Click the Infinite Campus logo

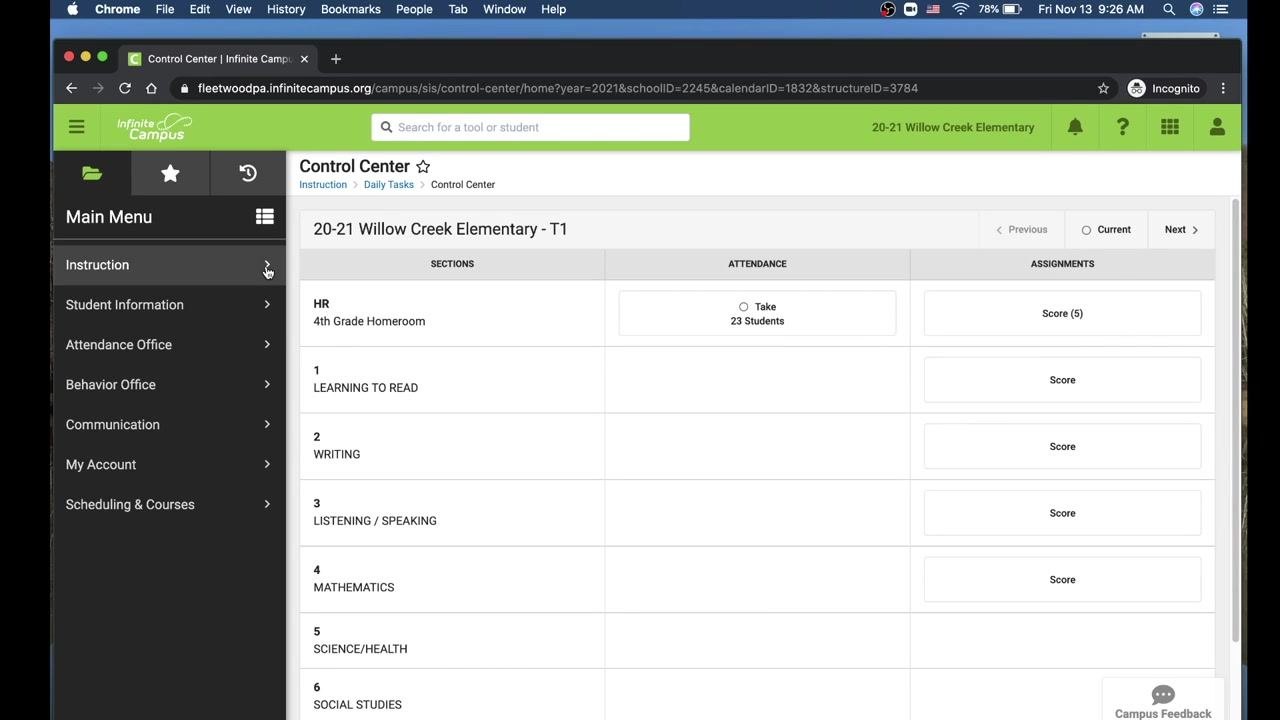pos(154,127)
